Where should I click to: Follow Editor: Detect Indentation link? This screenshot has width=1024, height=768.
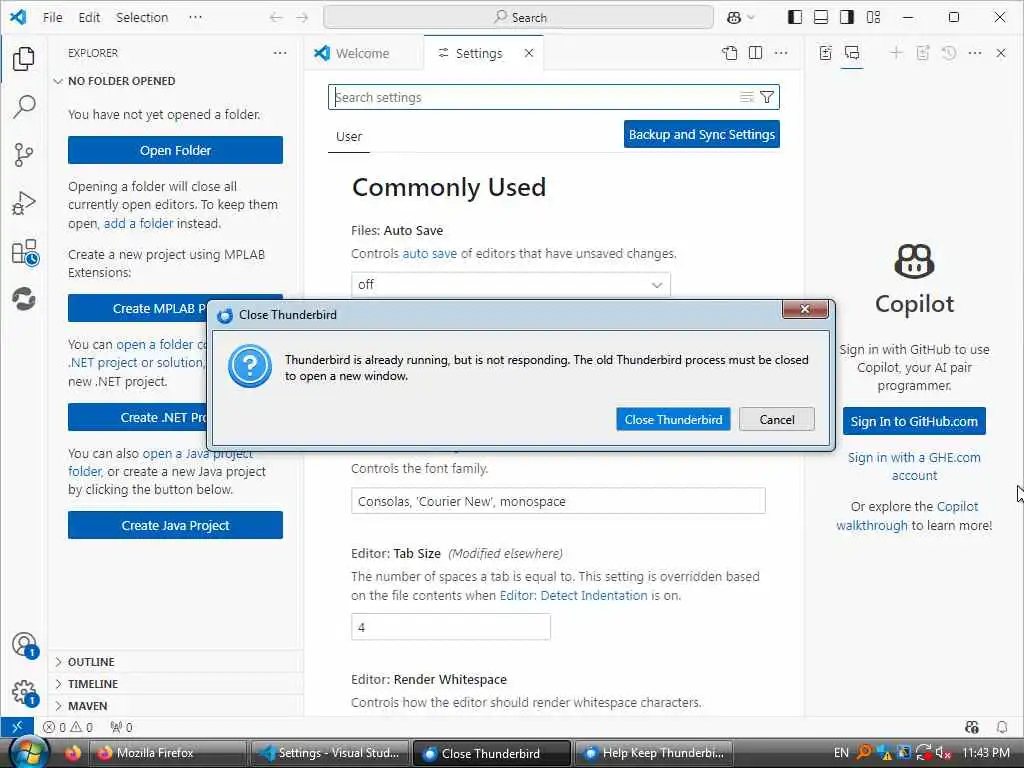click(x=573, y=596)
